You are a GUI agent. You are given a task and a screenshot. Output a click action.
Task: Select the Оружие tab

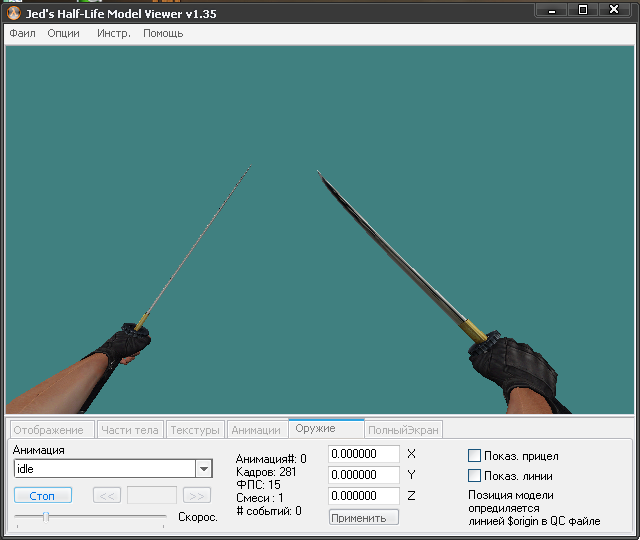pos(326,429)
